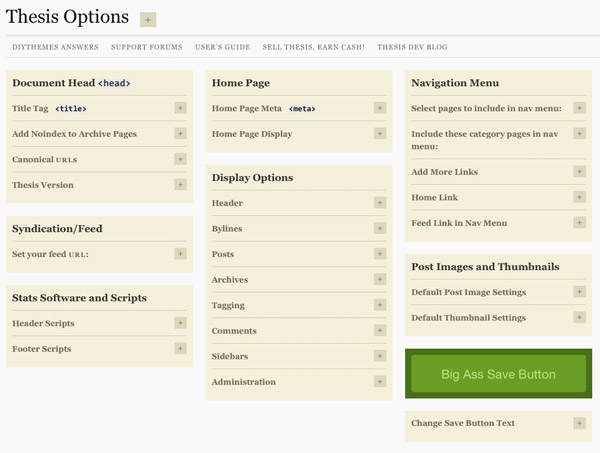Expand Thesis Version option

(180, 184)
